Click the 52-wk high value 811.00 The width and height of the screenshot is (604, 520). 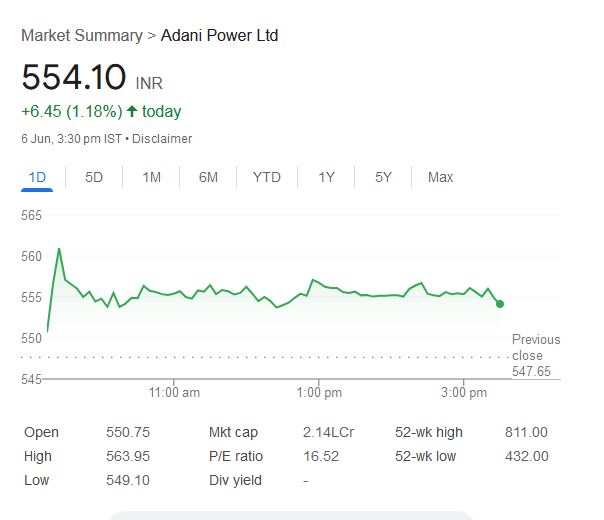pos(526,432)
